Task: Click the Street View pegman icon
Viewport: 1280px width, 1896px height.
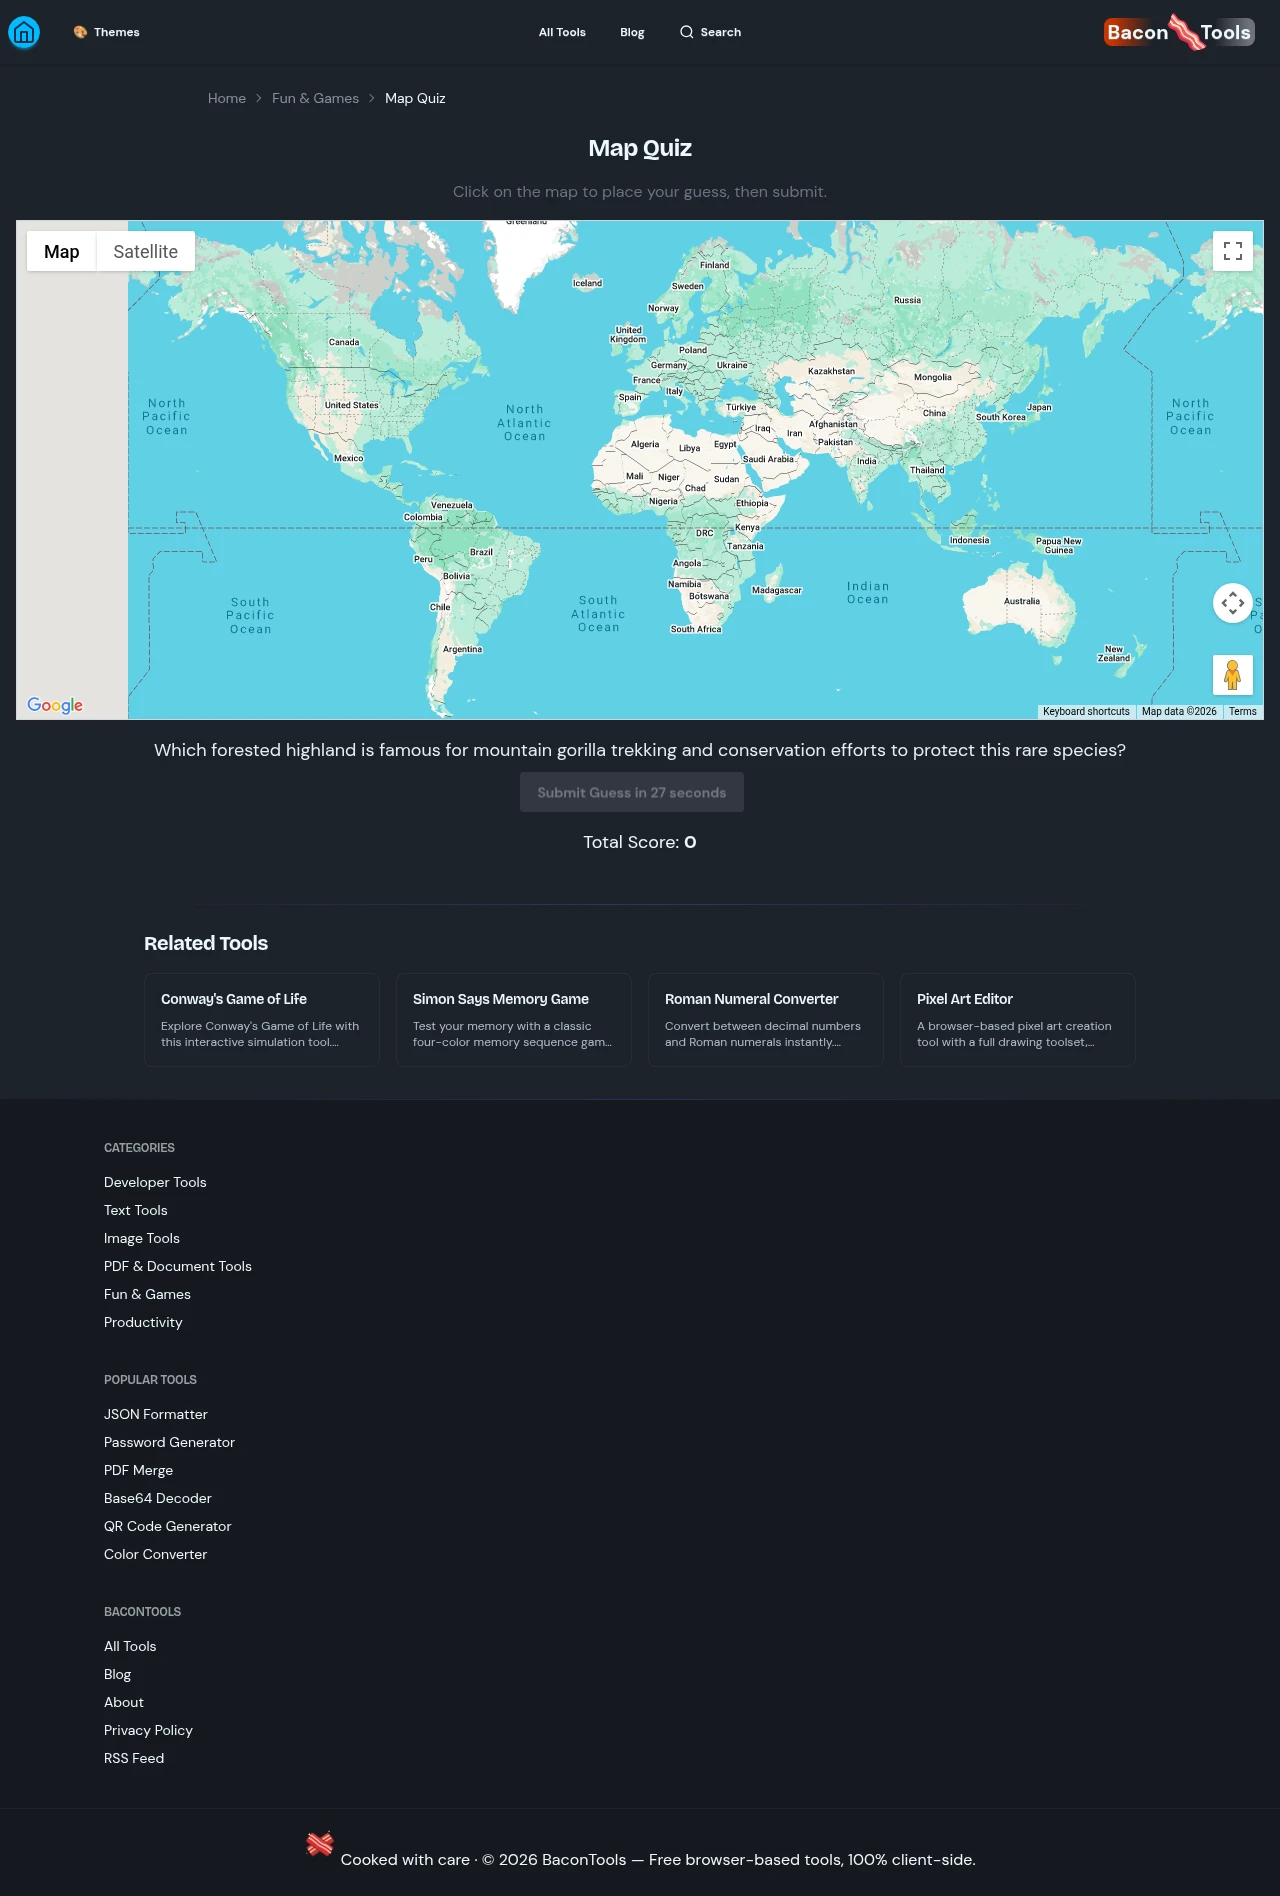Action: pyautogui.click(x=1233, y=675)
